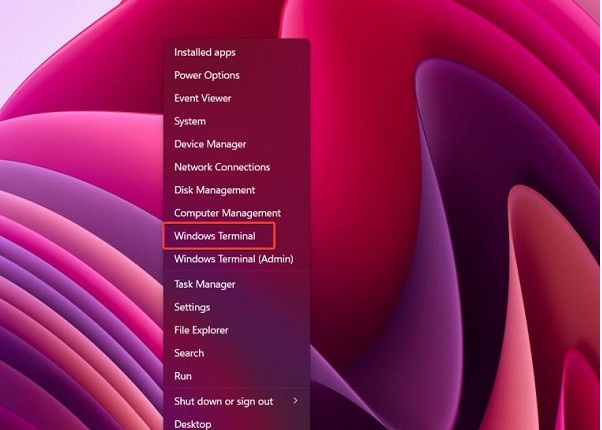Click the System menu entry
This screenshot has width=602, height=430.
[190, 121]
